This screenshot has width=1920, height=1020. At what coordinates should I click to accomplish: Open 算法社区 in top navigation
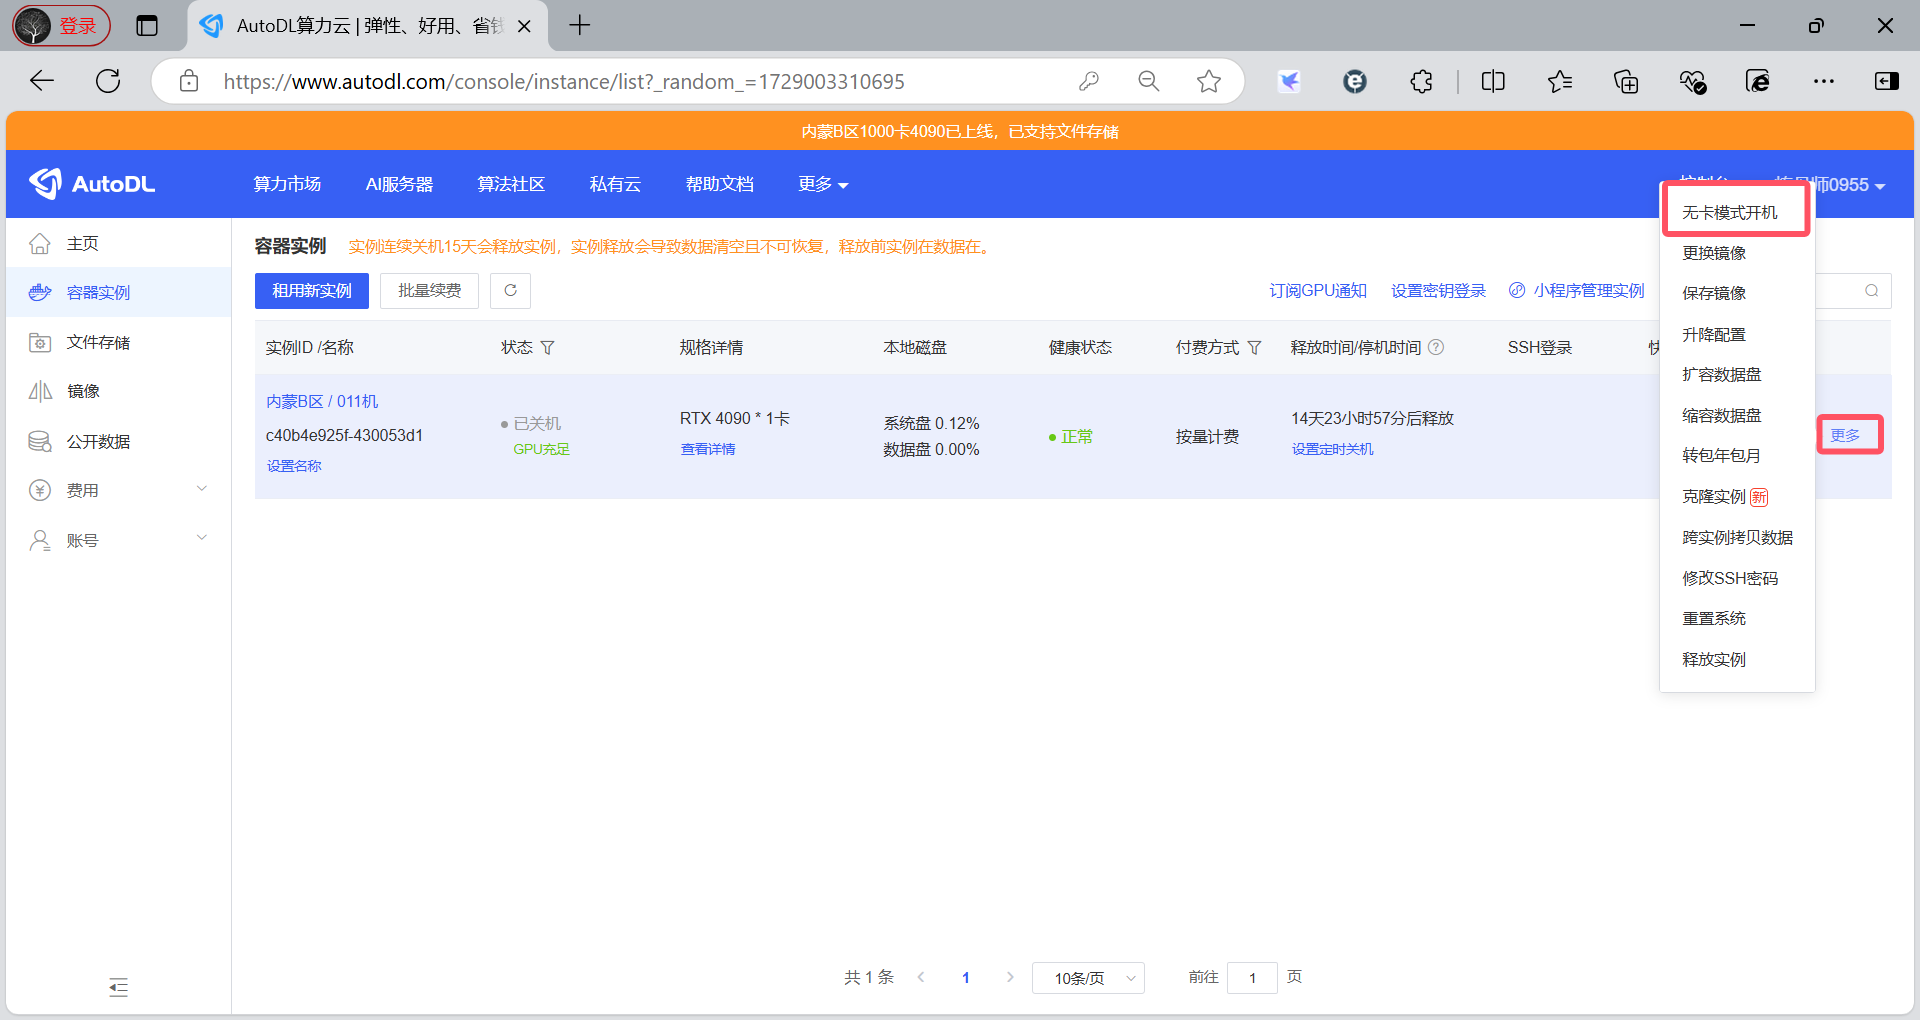[x=511, y=184]
